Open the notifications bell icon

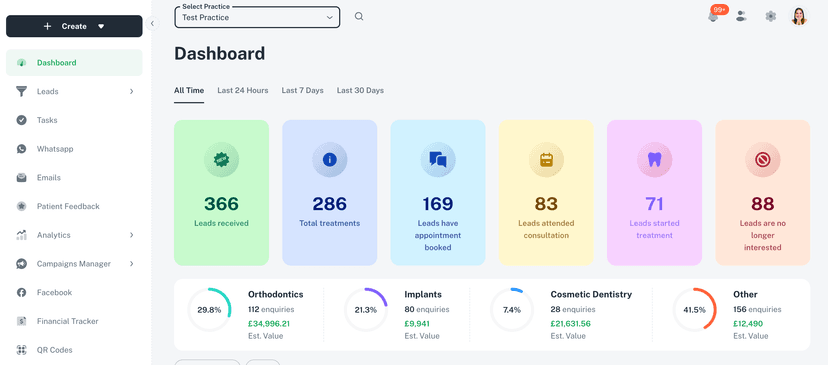(713, 16)
